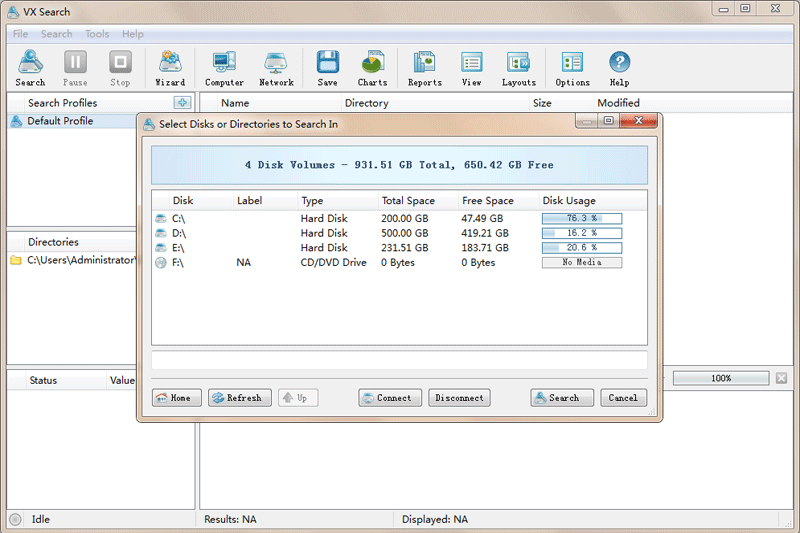Open the Charts toolbar icon
Viewport: 800px width, 533px height.
(x=373, y=68)
